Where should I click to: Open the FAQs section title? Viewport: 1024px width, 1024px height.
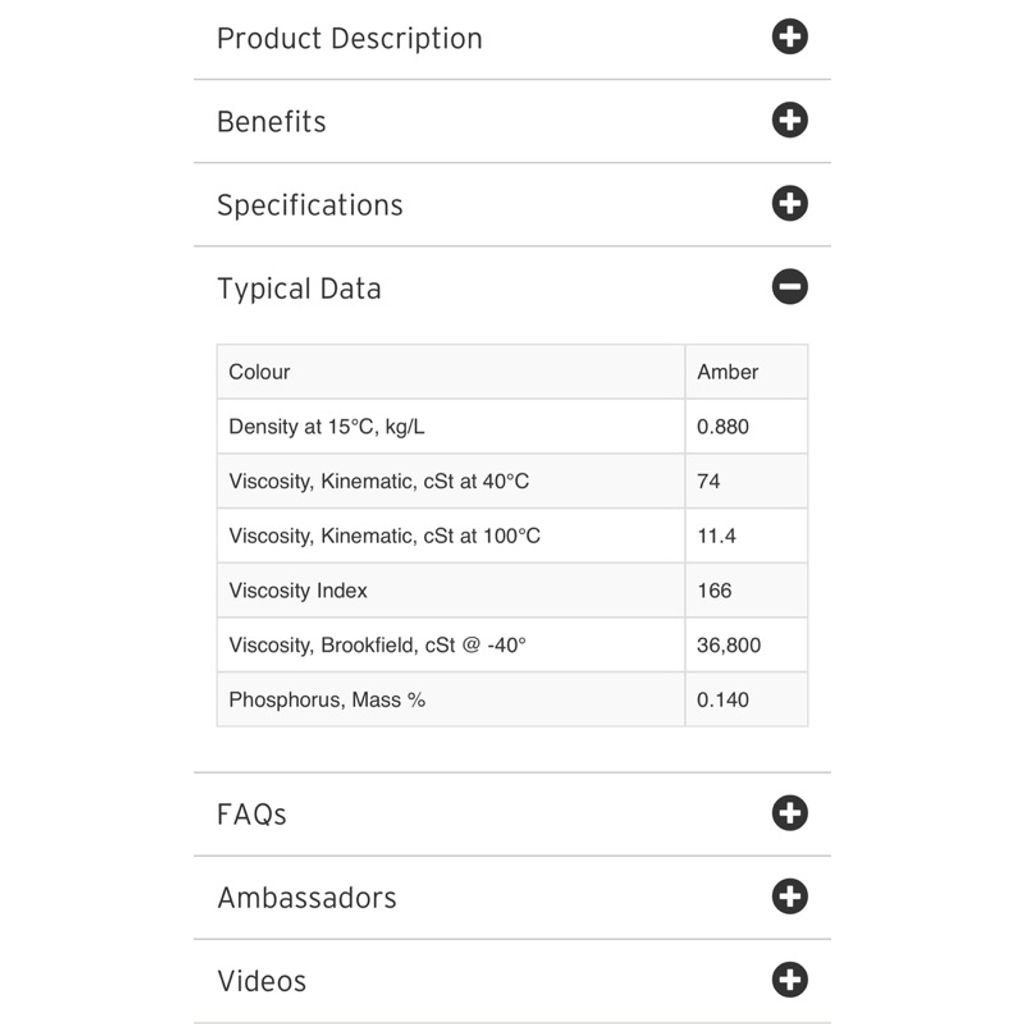(x=251, y=814)
